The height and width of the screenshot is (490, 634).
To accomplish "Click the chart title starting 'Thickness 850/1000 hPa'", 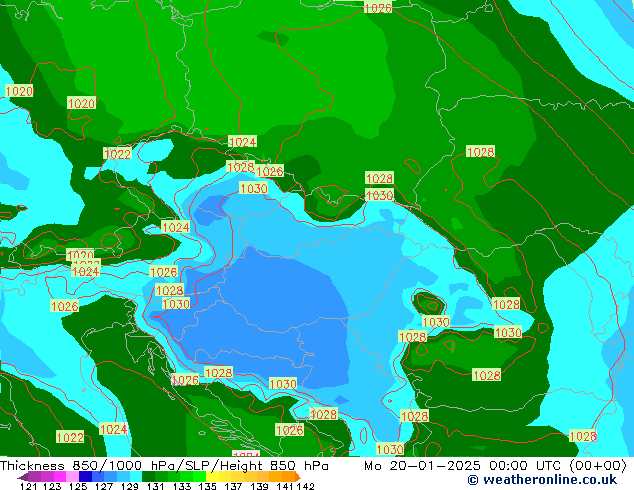I will click(x=164, y=466).
